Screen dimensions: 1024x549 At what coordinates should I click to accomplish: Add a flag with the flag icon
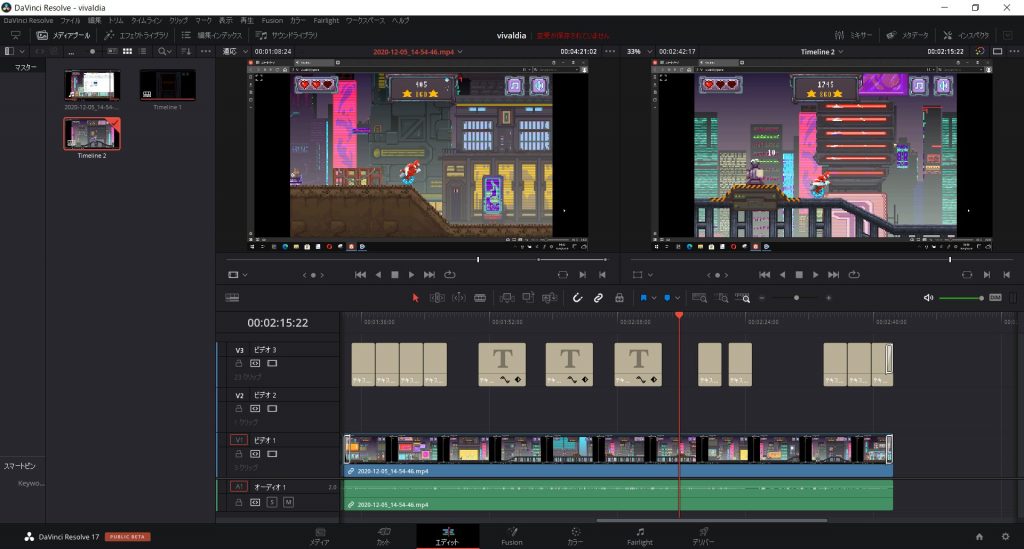pyautogui.click(x=643, y=298)
